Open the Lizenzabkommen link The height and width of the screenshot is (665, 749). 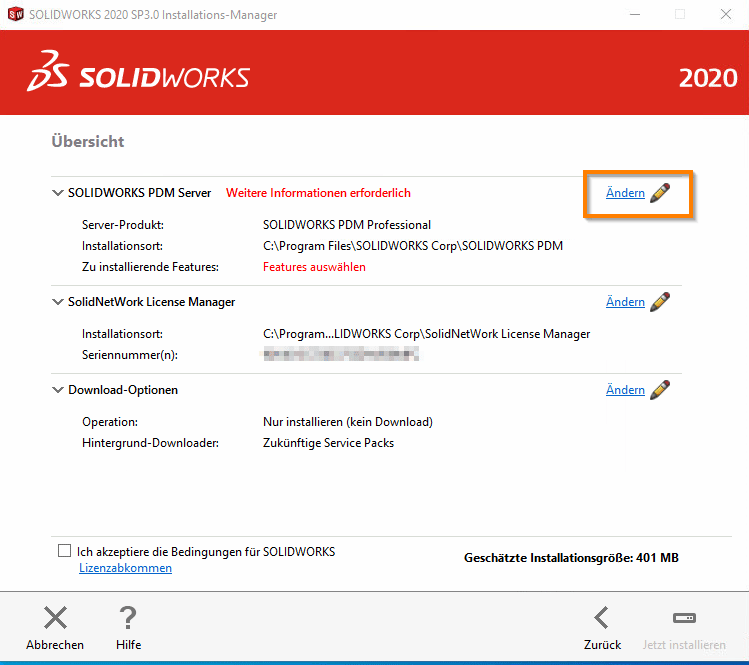(x=125, y=568)
